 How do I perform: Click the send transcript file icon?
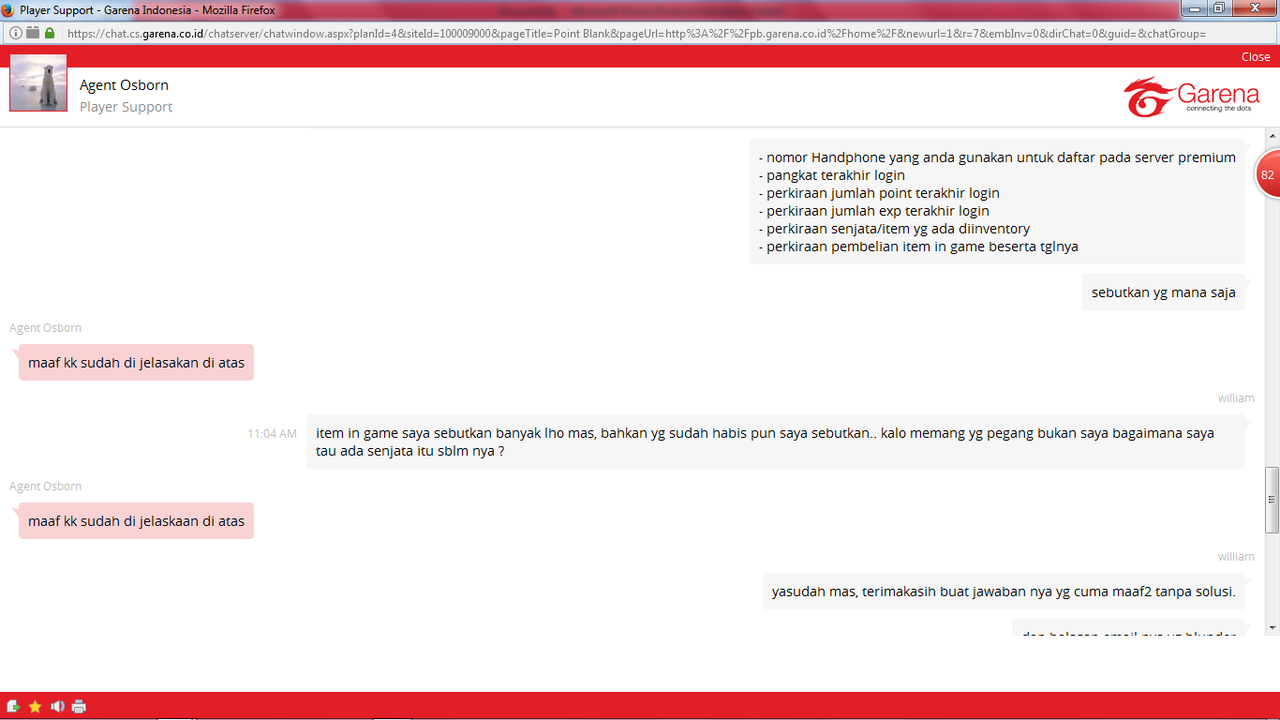click(13, 706)
